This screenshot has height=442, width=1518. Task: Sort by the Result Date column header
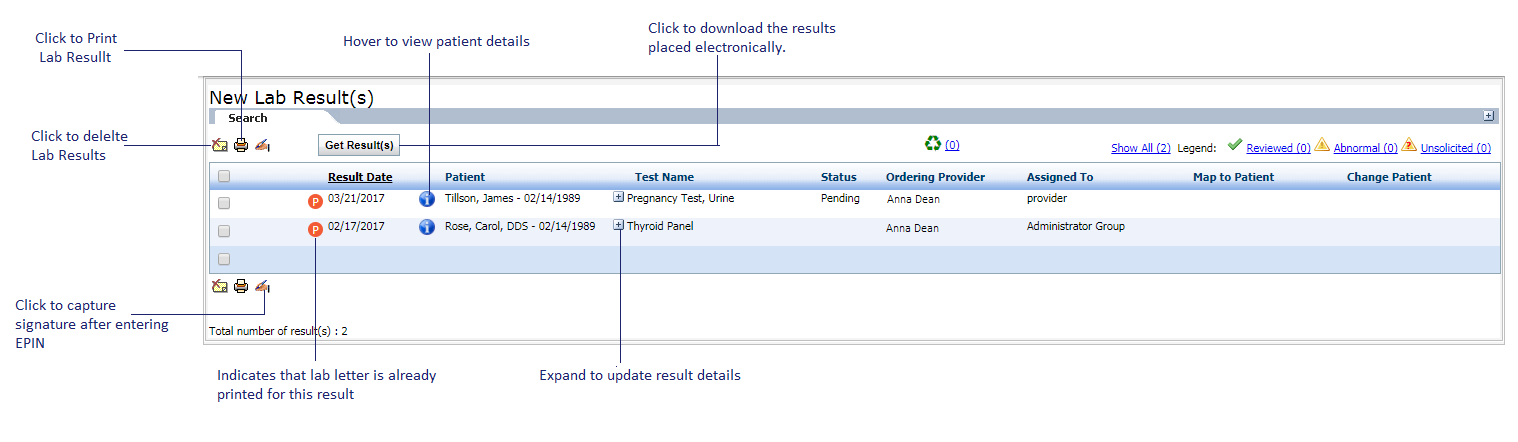pos(360,177)
